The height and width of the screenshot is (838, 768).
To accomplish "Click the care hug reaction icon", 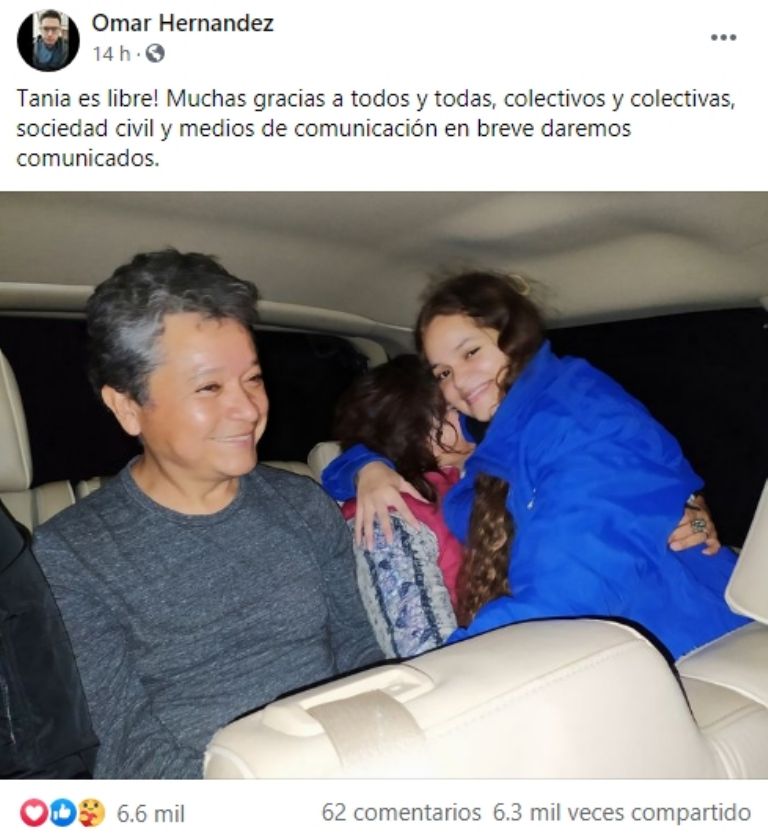I will click(x=91, y=813).
